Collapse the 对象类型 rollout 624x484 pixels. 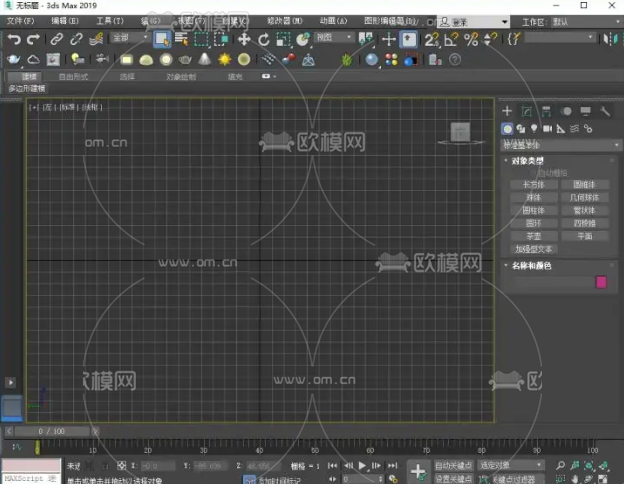(526, 160)
